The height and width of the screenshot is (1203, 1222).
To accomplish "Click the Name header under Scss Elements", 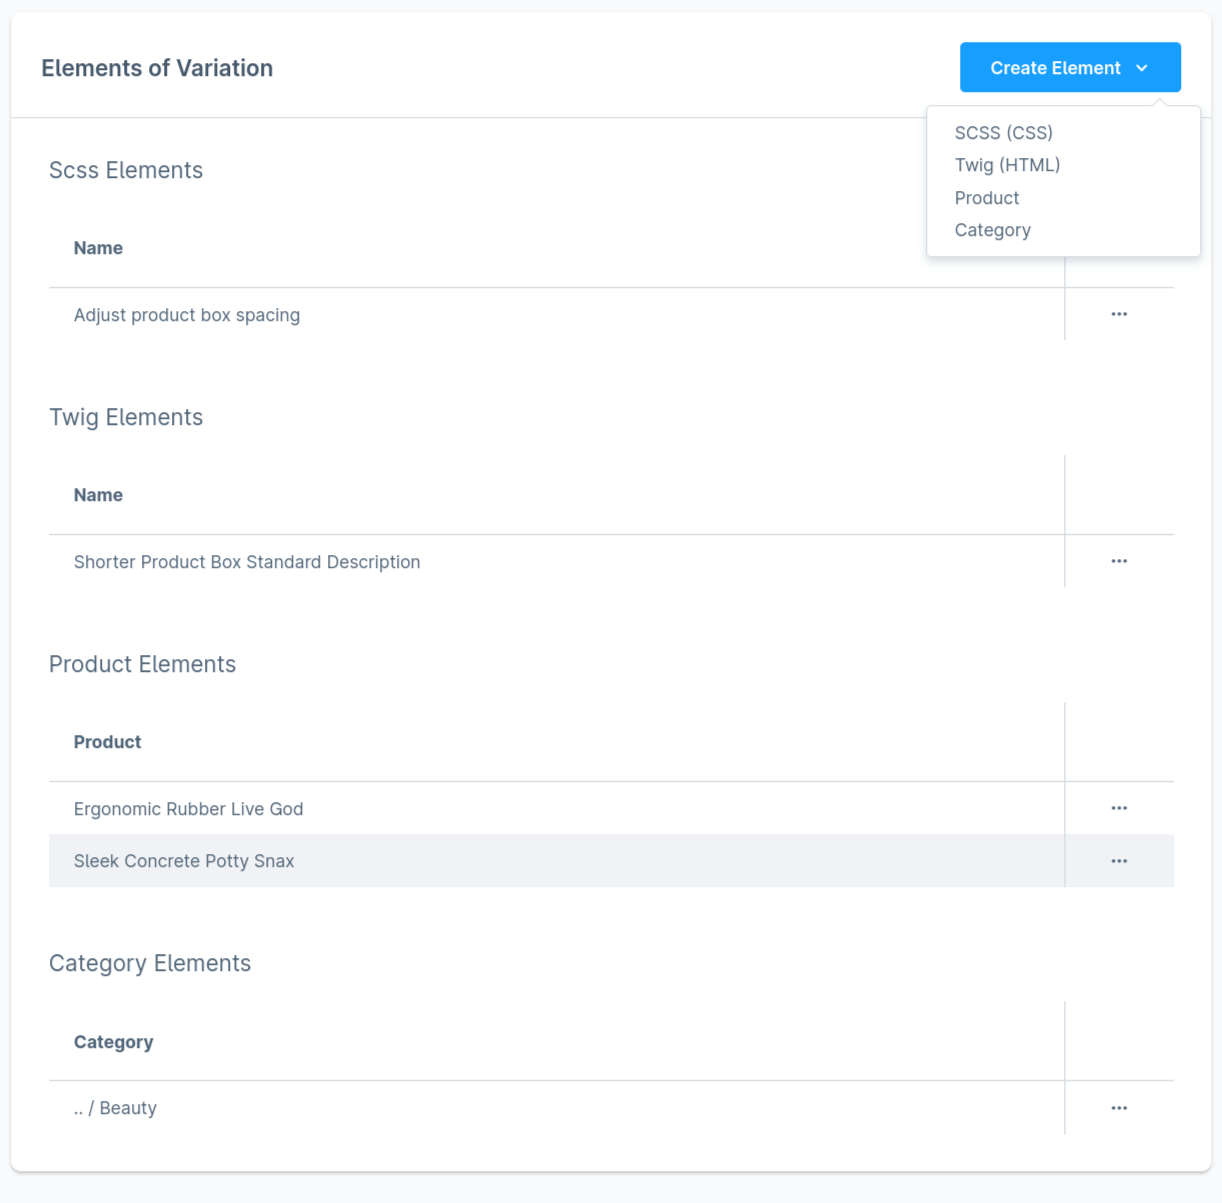I will tap(98, 248).
